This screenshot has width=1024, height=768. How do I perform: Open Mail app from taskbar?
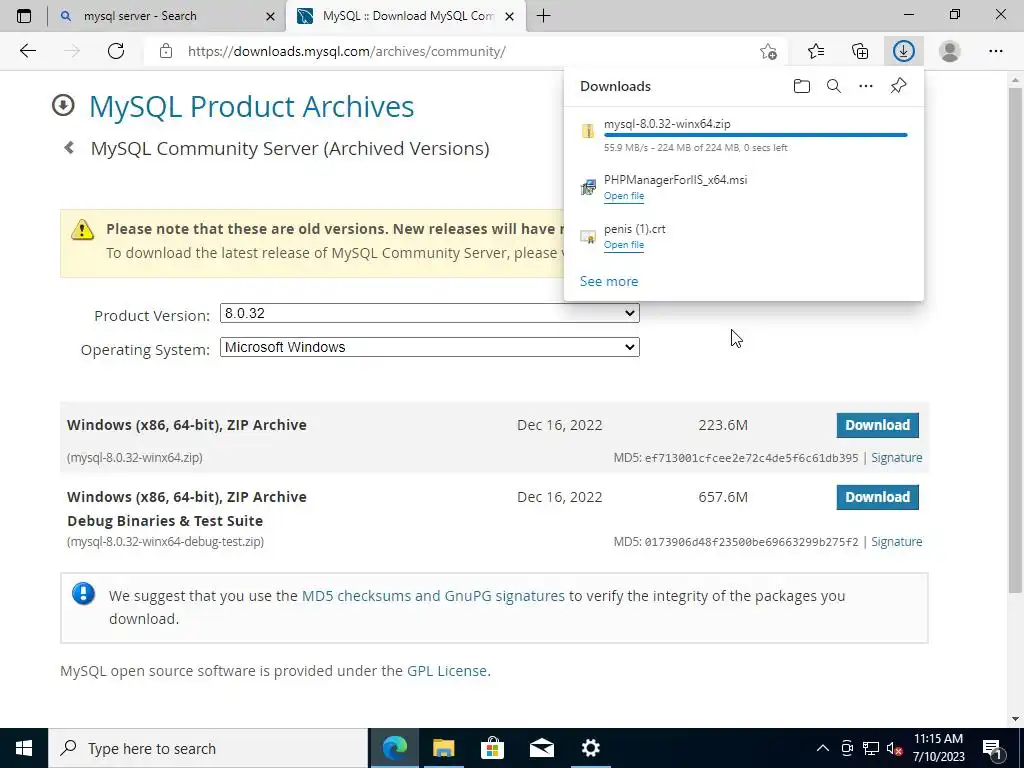541,748
